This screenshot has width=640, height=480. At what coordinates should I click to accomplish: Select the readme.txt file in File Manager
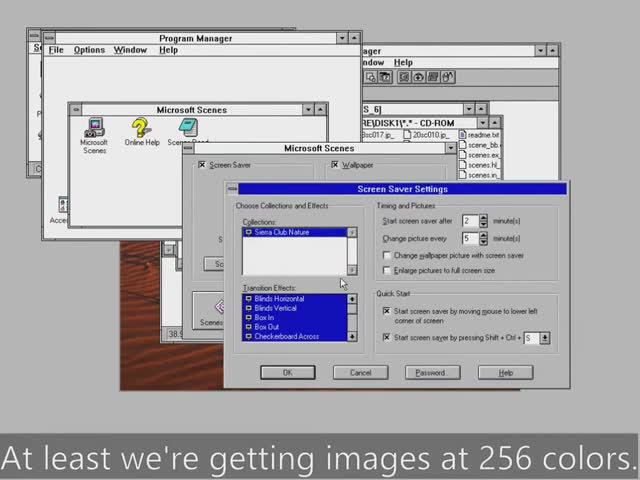(x=479, y=135)
